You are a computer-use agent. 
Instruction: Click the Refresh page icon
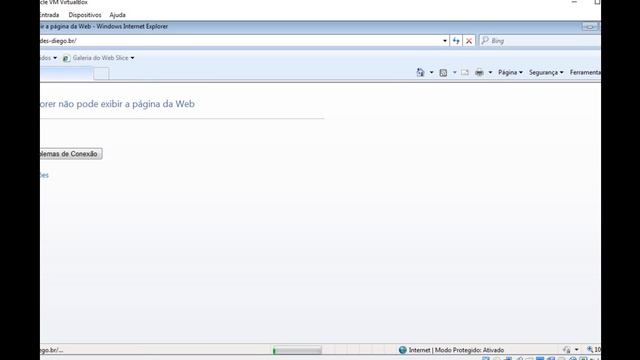[456, 41]
